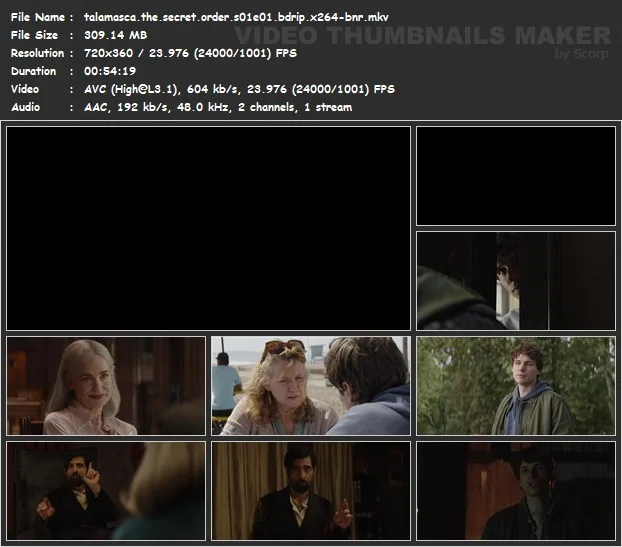Open thumbnail of young man standing among green trees
Viewport: 622px width, 547px height.
[516, 386]
